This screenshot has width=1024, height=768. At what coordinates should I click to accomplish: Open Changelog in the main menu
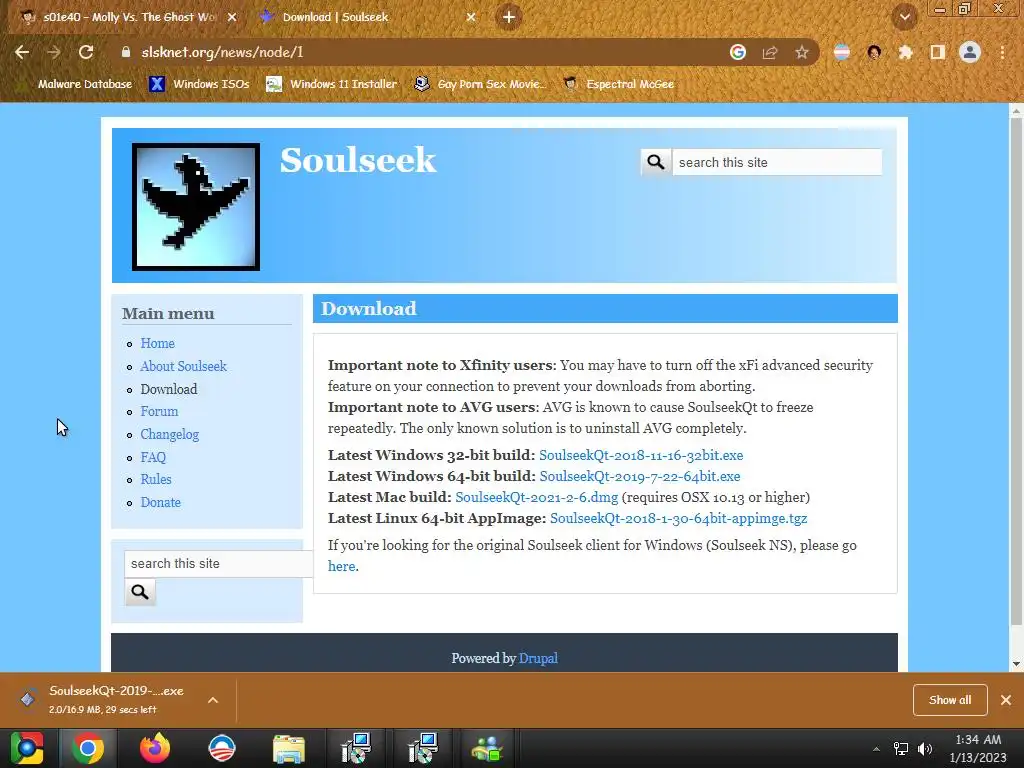coord(170,434)
